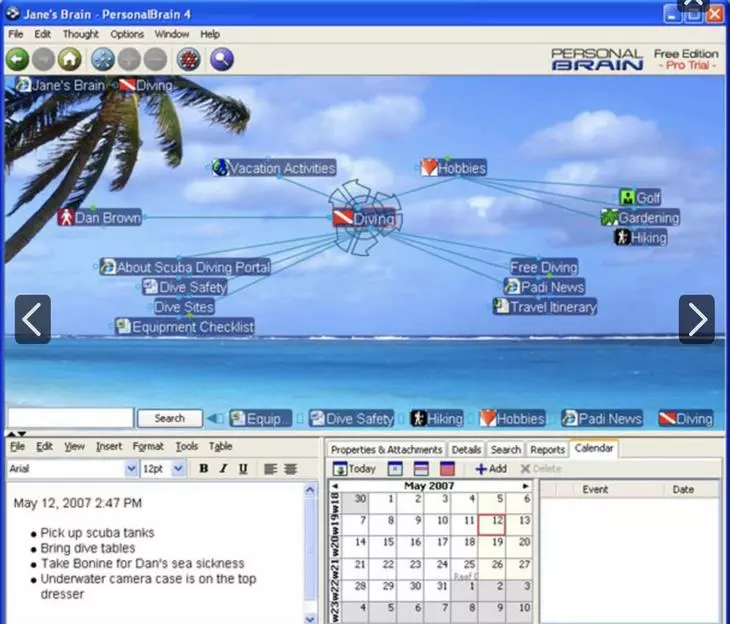Click the Home toolbar button
The width and height of the screenshot is (730, 624).
tap(69, 60)
